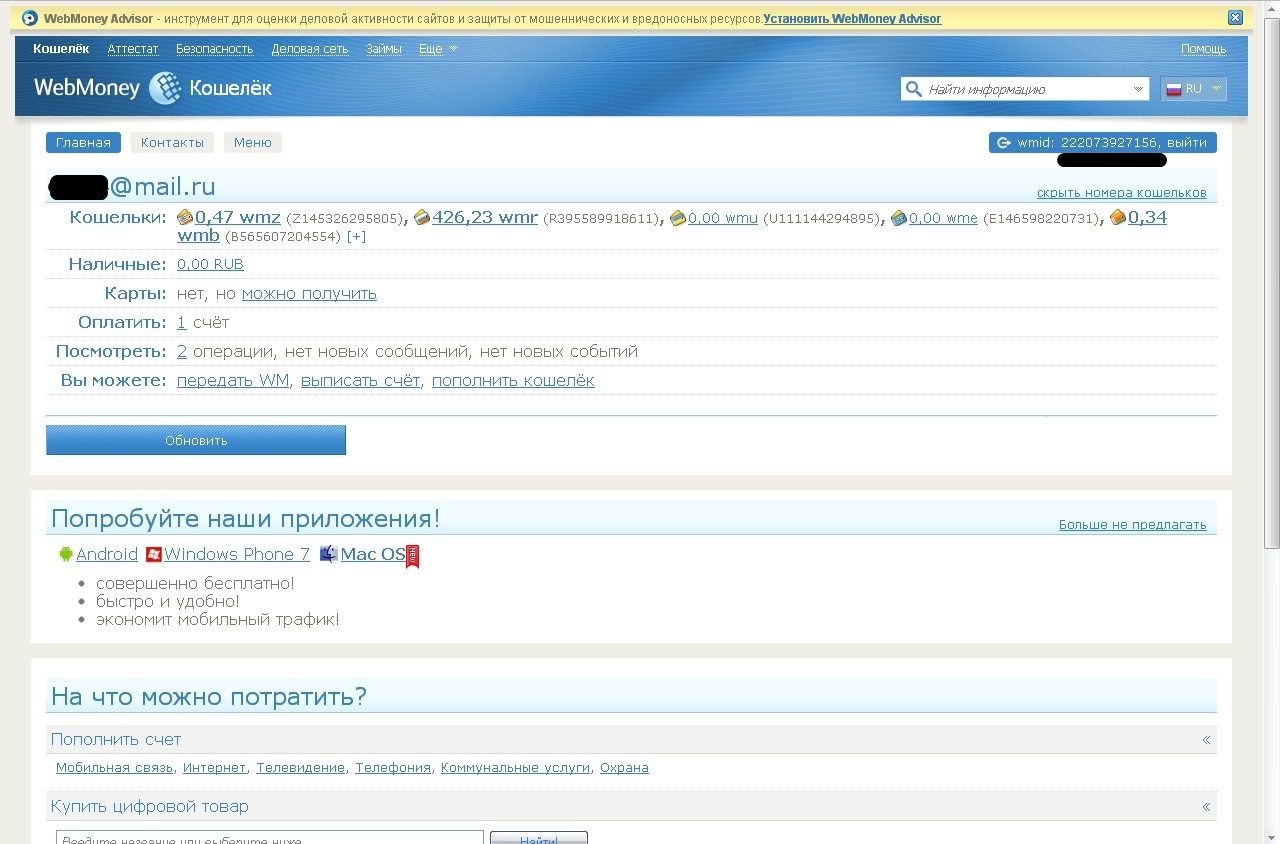
Task: Open the RU language selector
Action: point(1194,89)
